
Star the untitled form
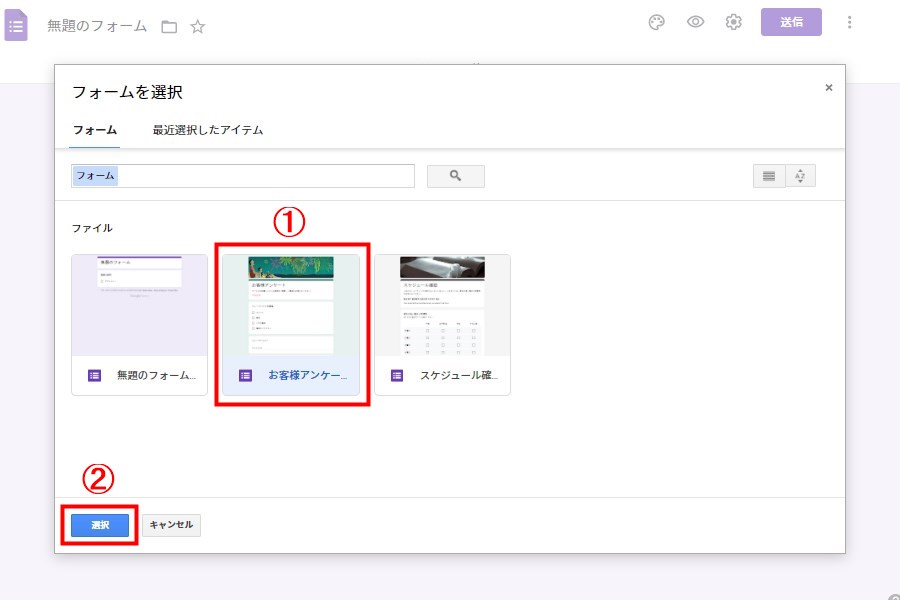click(x=198, y=27)
